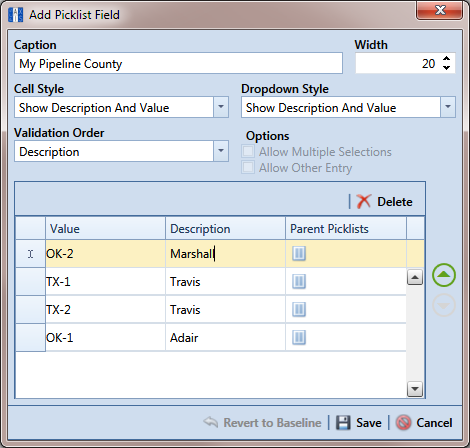
Task: Toggle Allow Multiple Selections checkbox
Action: click(248, 151)
